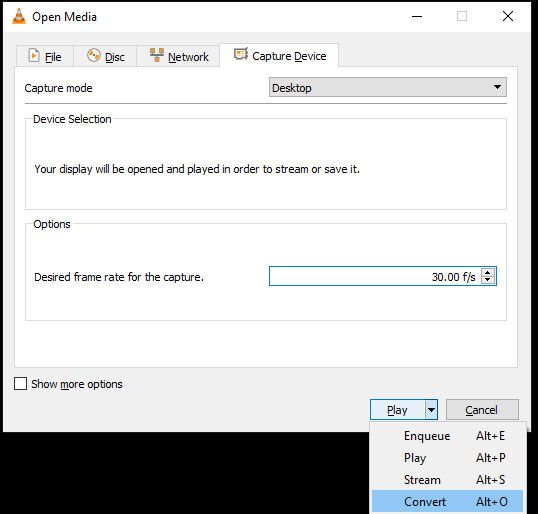This screenshot has width=538, height=514.
Task: Select Enqueue menu entry
Action: click(447, 436)
